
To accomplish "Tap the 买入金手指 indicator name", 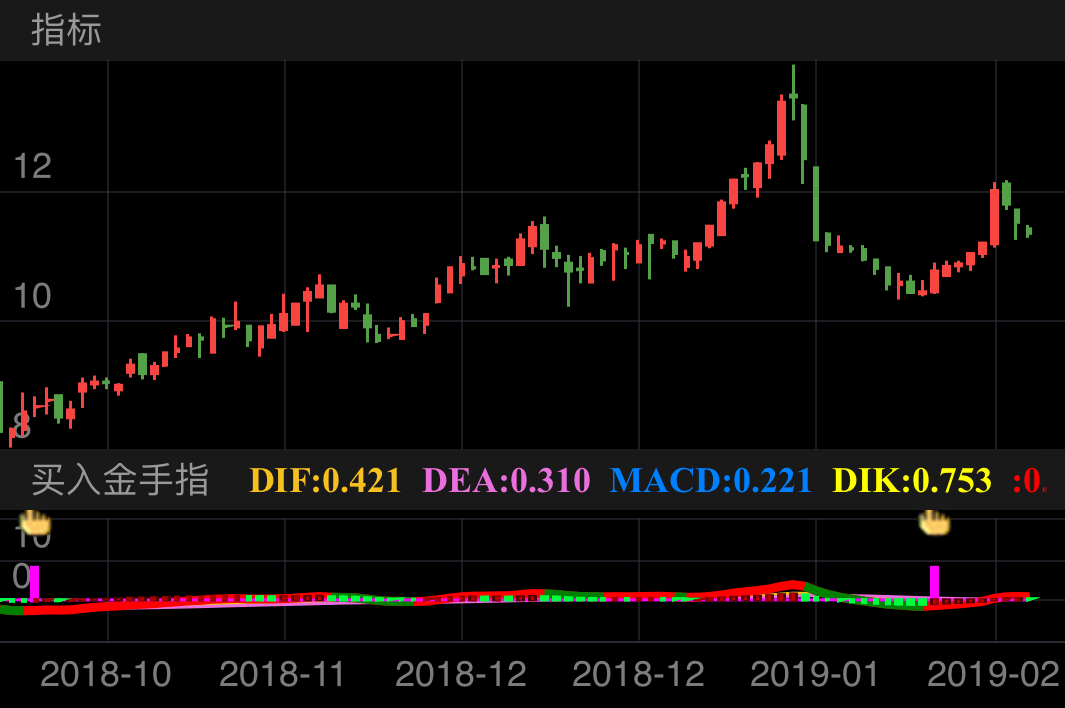I will (120, 481).
